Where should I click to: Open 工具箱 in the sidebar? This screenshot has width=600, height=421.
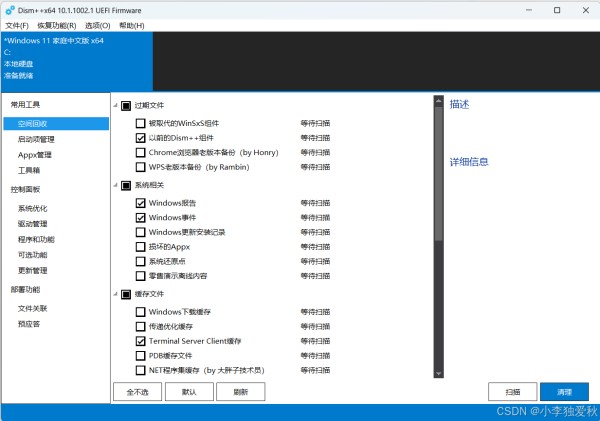pos(29,170)
